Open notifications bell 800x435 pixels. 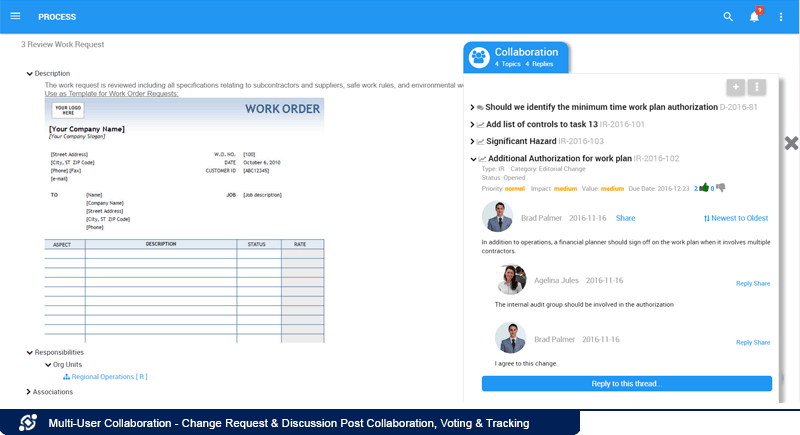[755, 17]
